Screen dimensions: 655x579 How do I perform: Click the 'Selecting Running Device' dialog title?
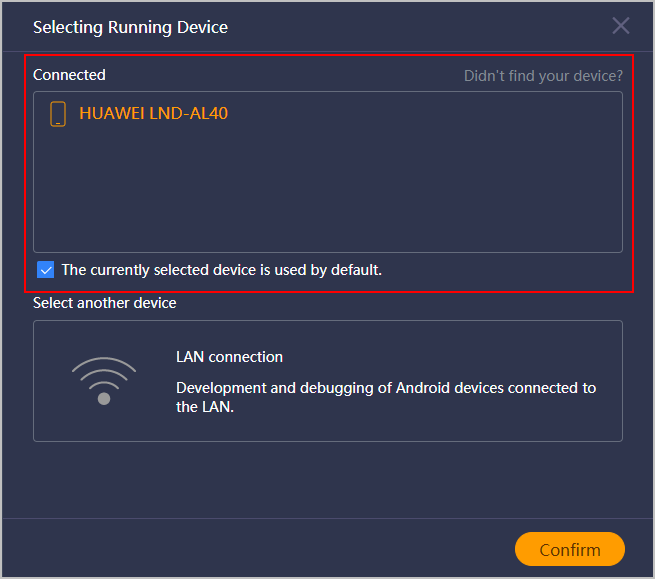[130, 28]
